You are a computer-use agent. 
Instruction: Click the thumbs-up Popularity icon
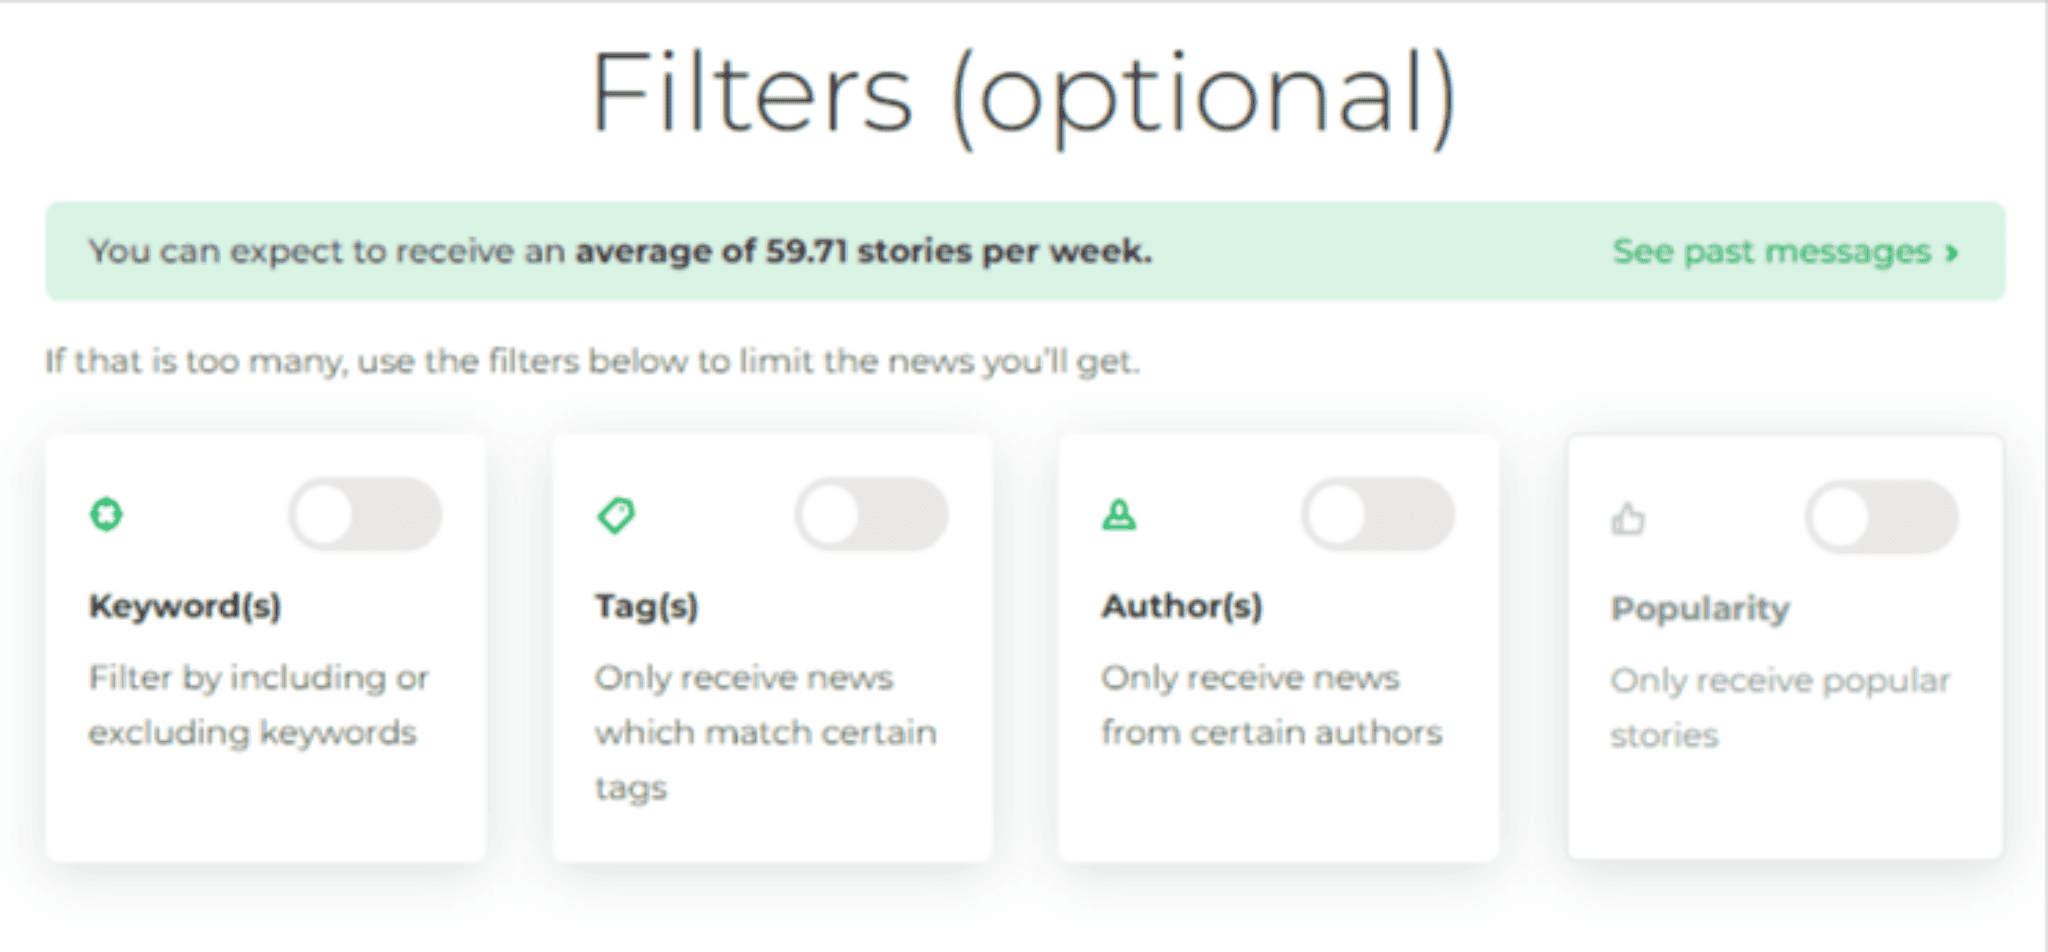(1628, 518)
